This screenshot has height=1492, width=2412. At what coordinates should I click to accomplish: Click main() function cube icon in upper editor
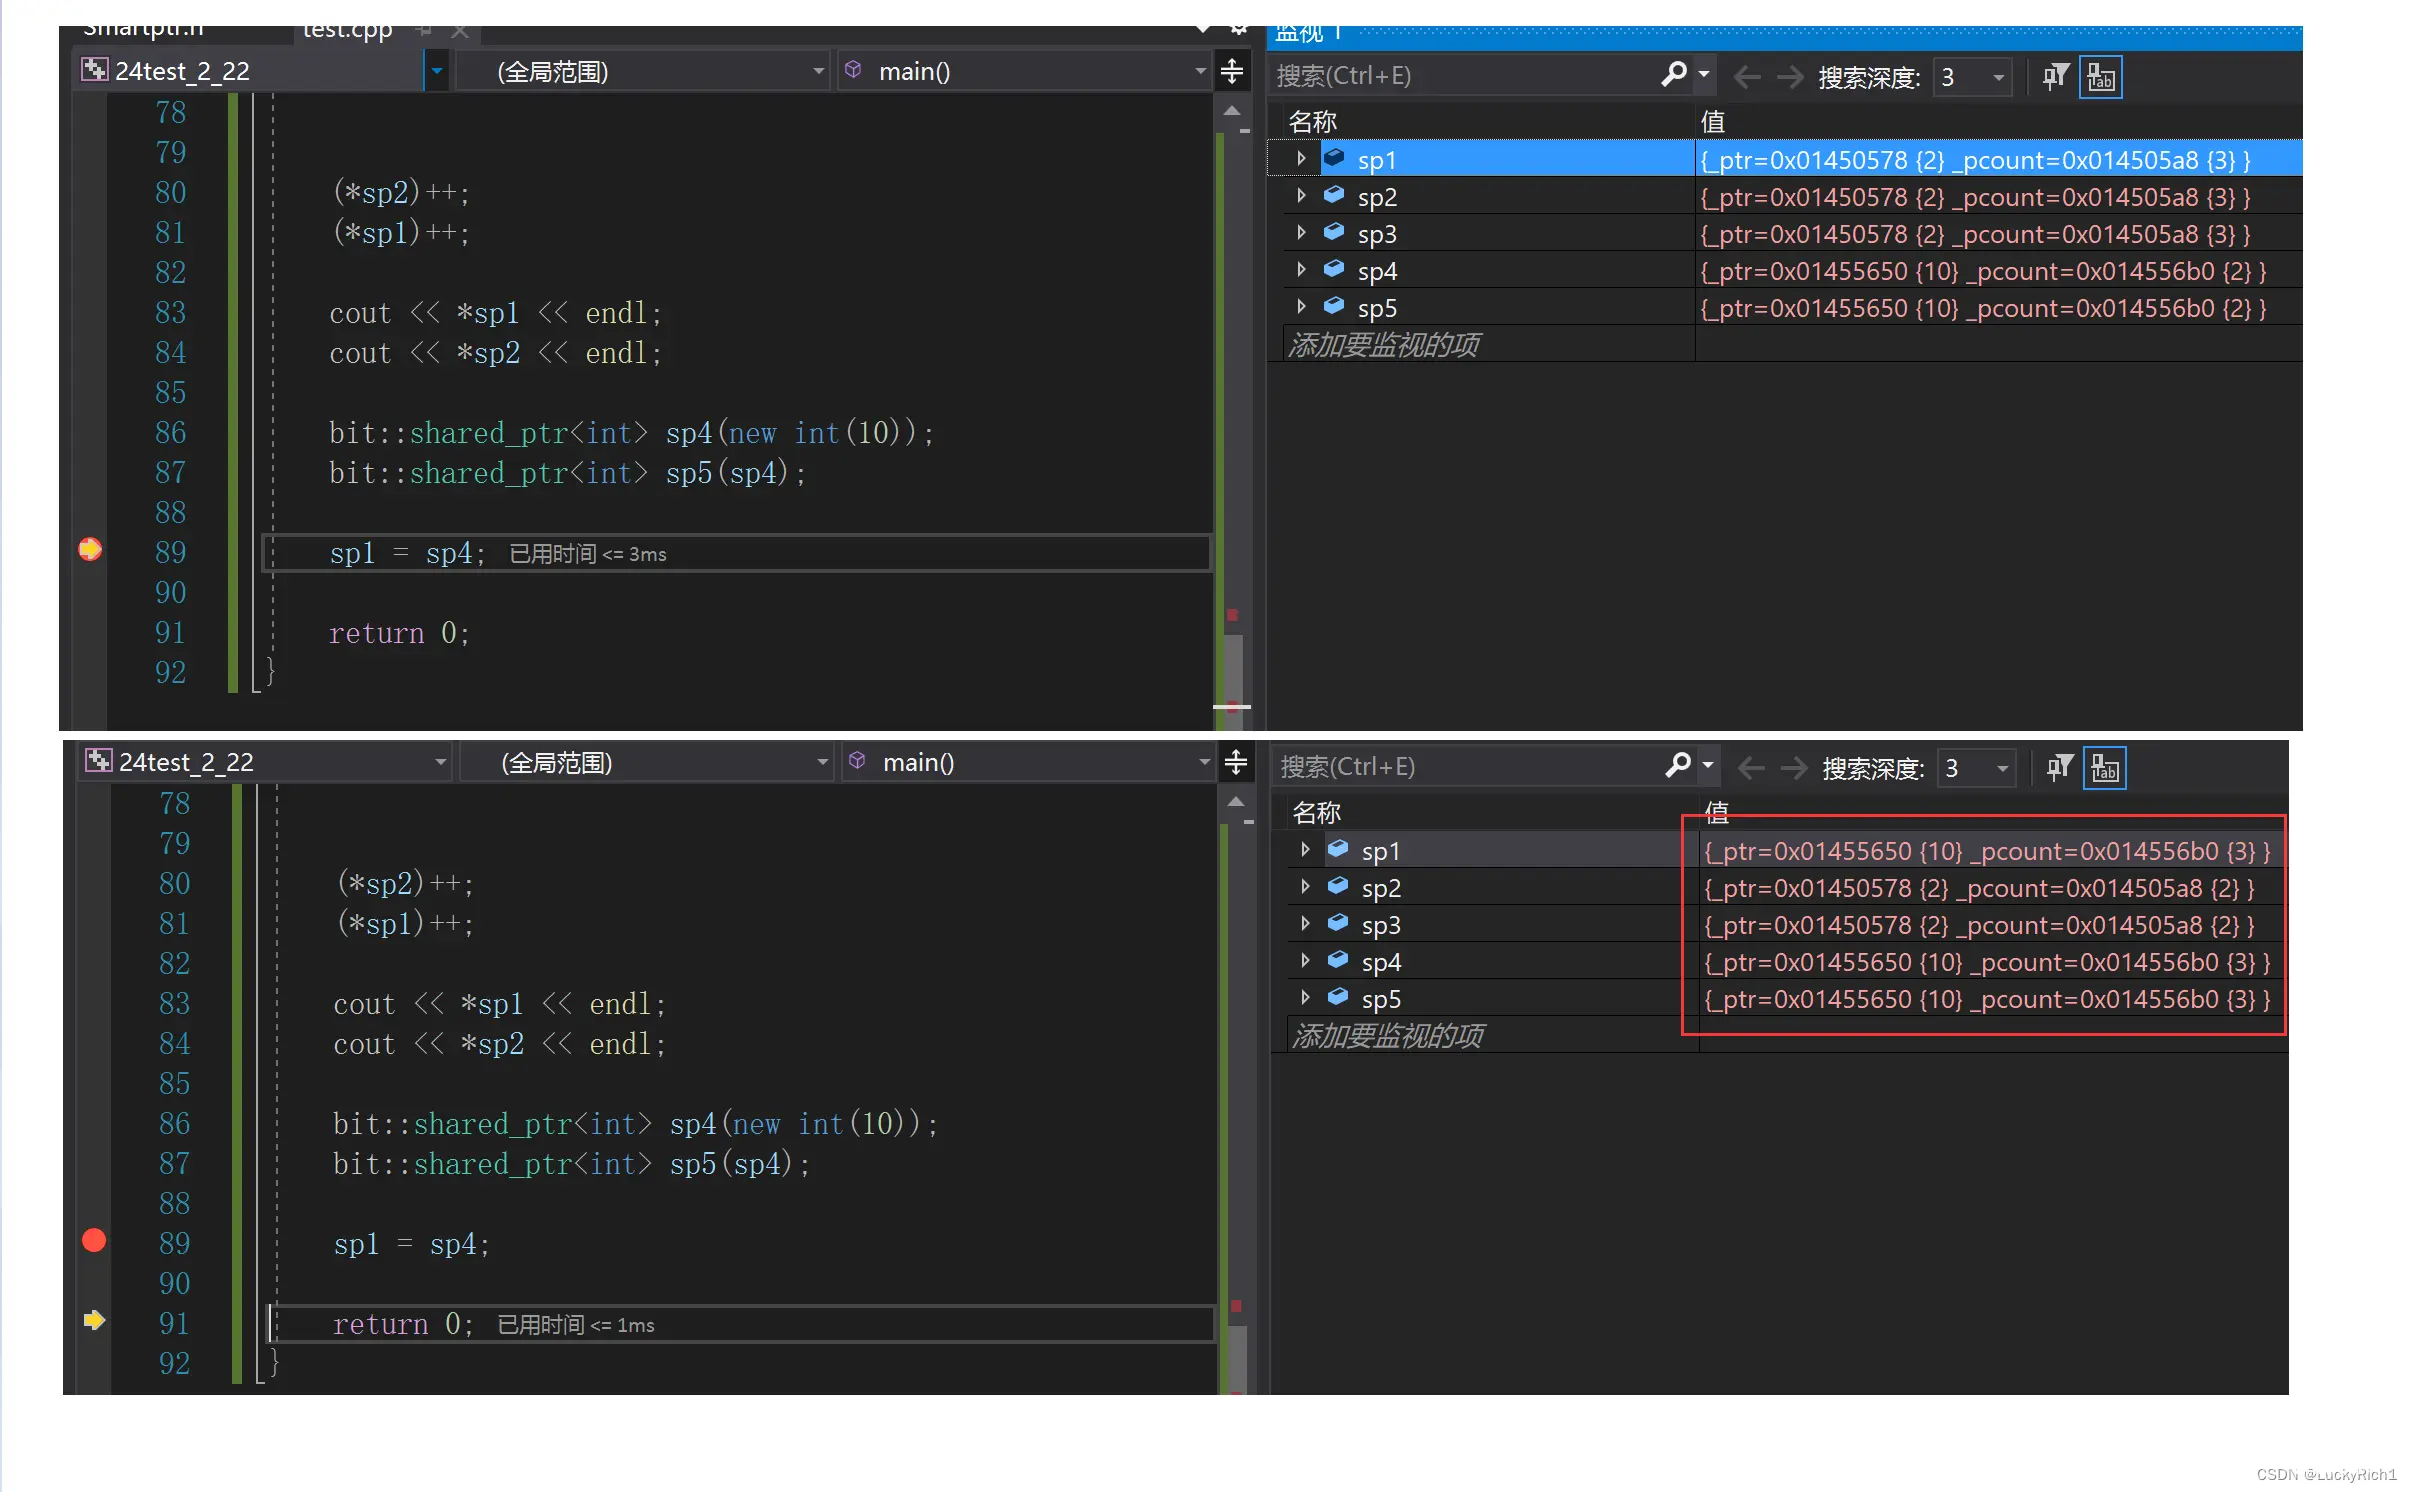854,70
